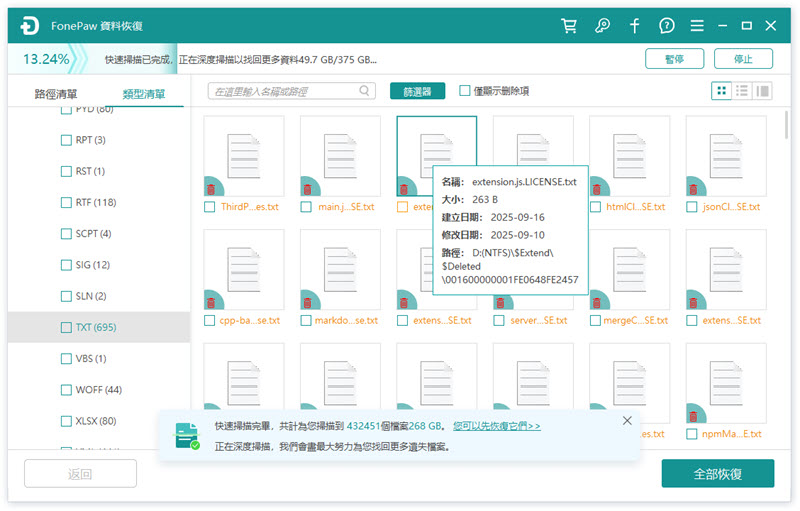Click the name or path search field
This screenshot has height=511, width=800.
(292, 91)
